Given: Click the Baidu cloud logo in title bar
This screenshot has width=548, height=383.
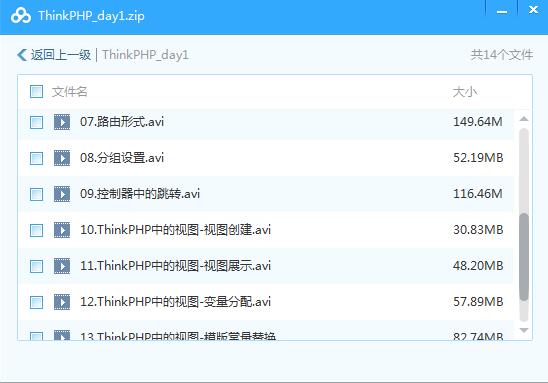Looking at the screenshot, I should [x=21, y=16].
